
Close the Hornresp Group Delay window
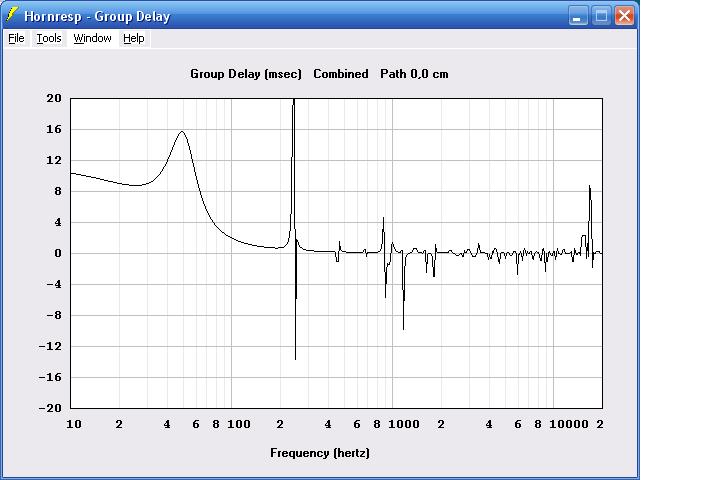pyautogui.click(x=625, y=16)
